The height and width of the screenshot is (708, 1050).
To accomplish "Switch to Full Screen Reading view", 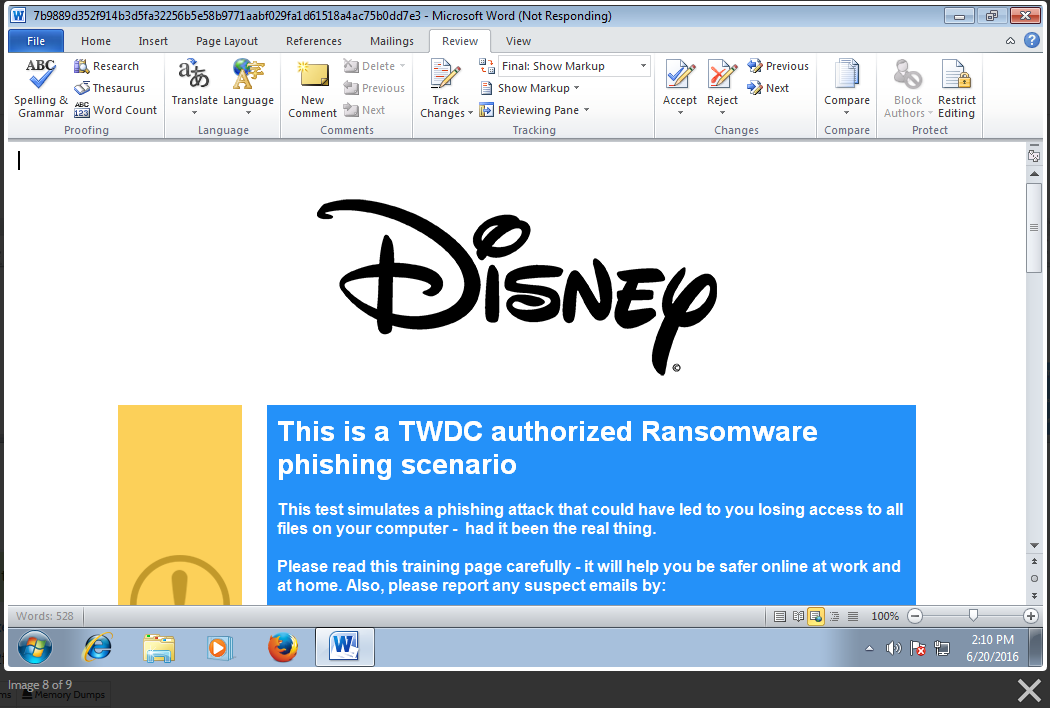I will pos(798,616).
